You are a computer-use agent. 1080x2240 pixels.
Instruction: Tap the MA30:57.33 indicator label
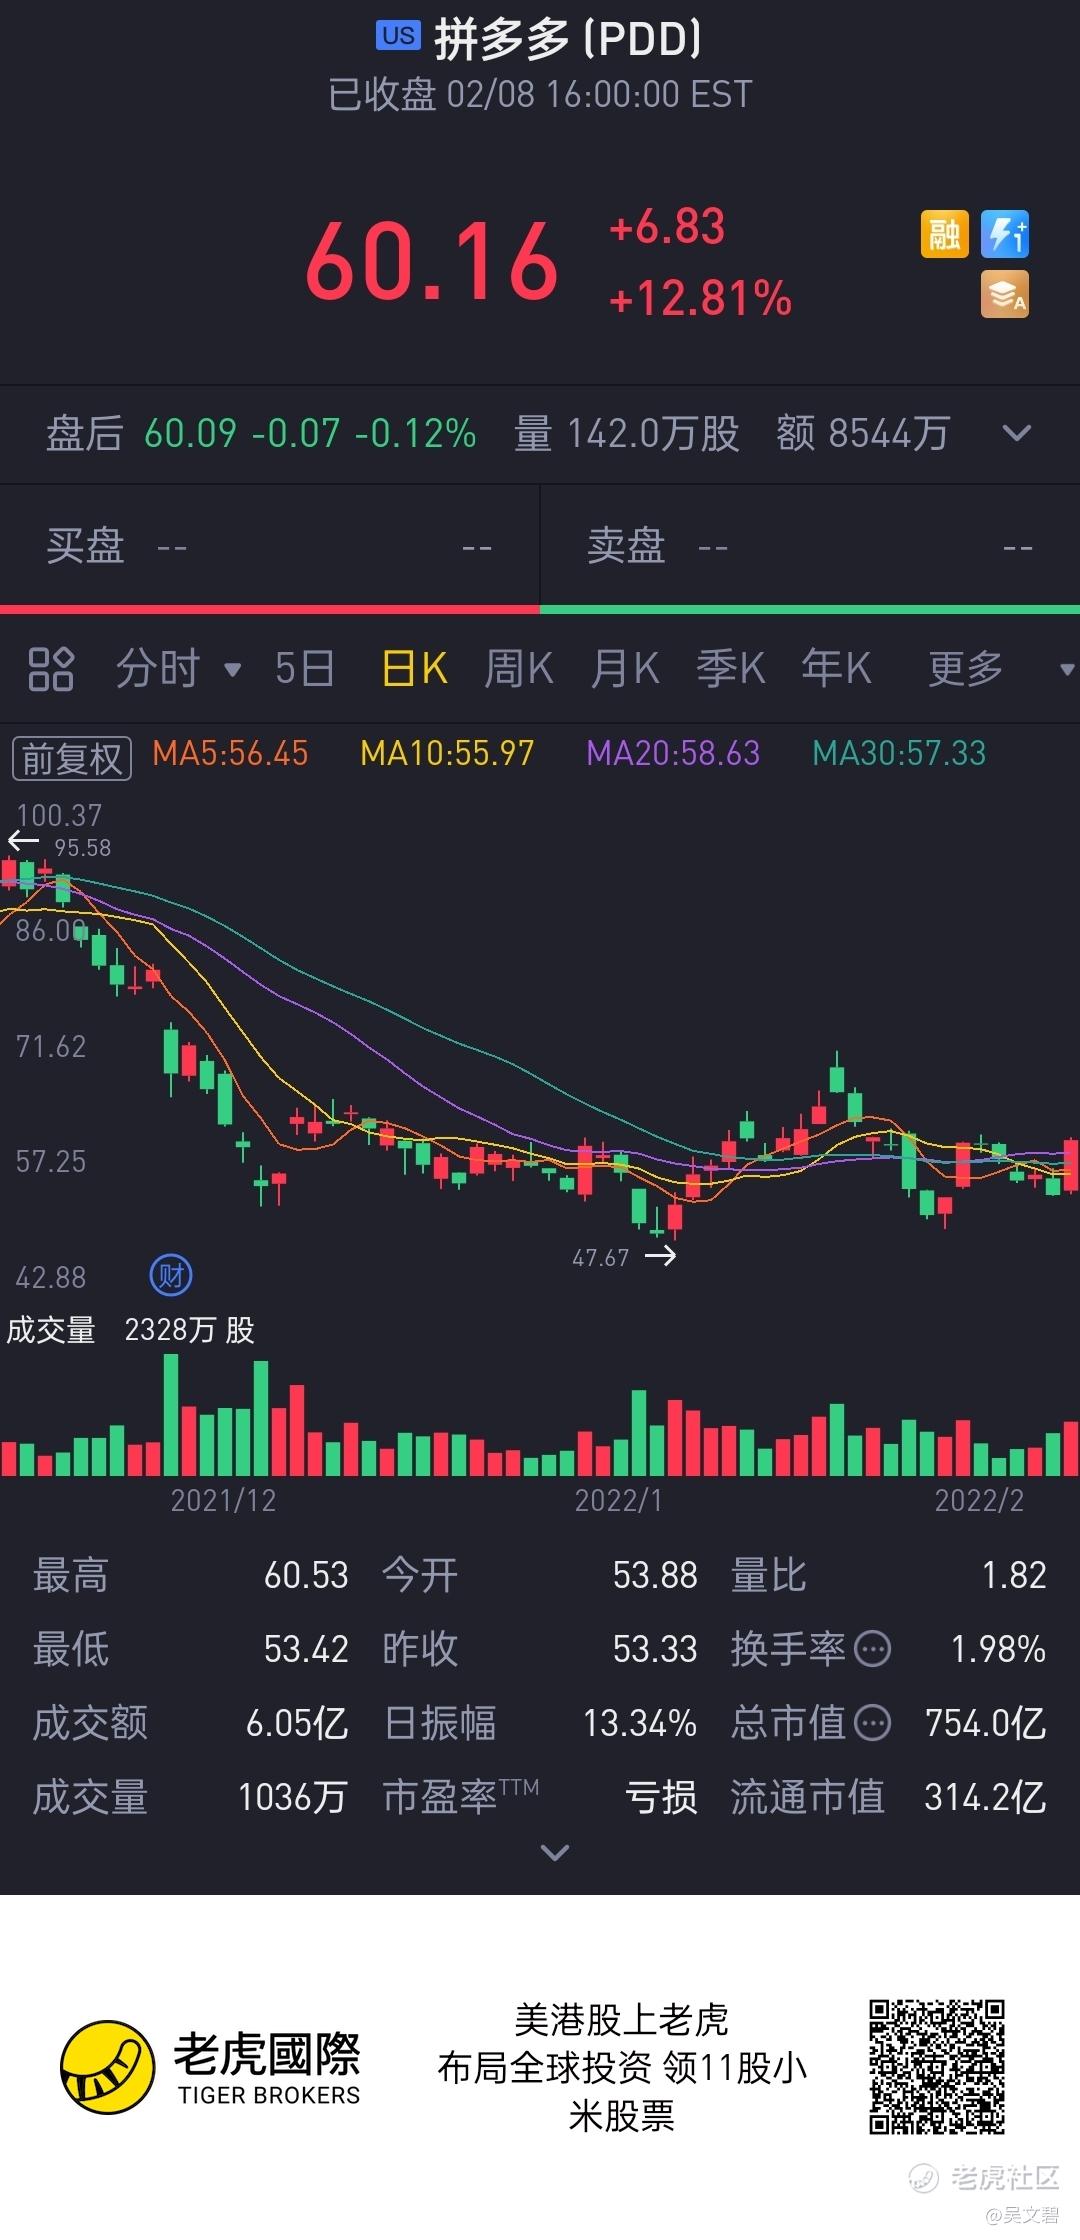899,753
